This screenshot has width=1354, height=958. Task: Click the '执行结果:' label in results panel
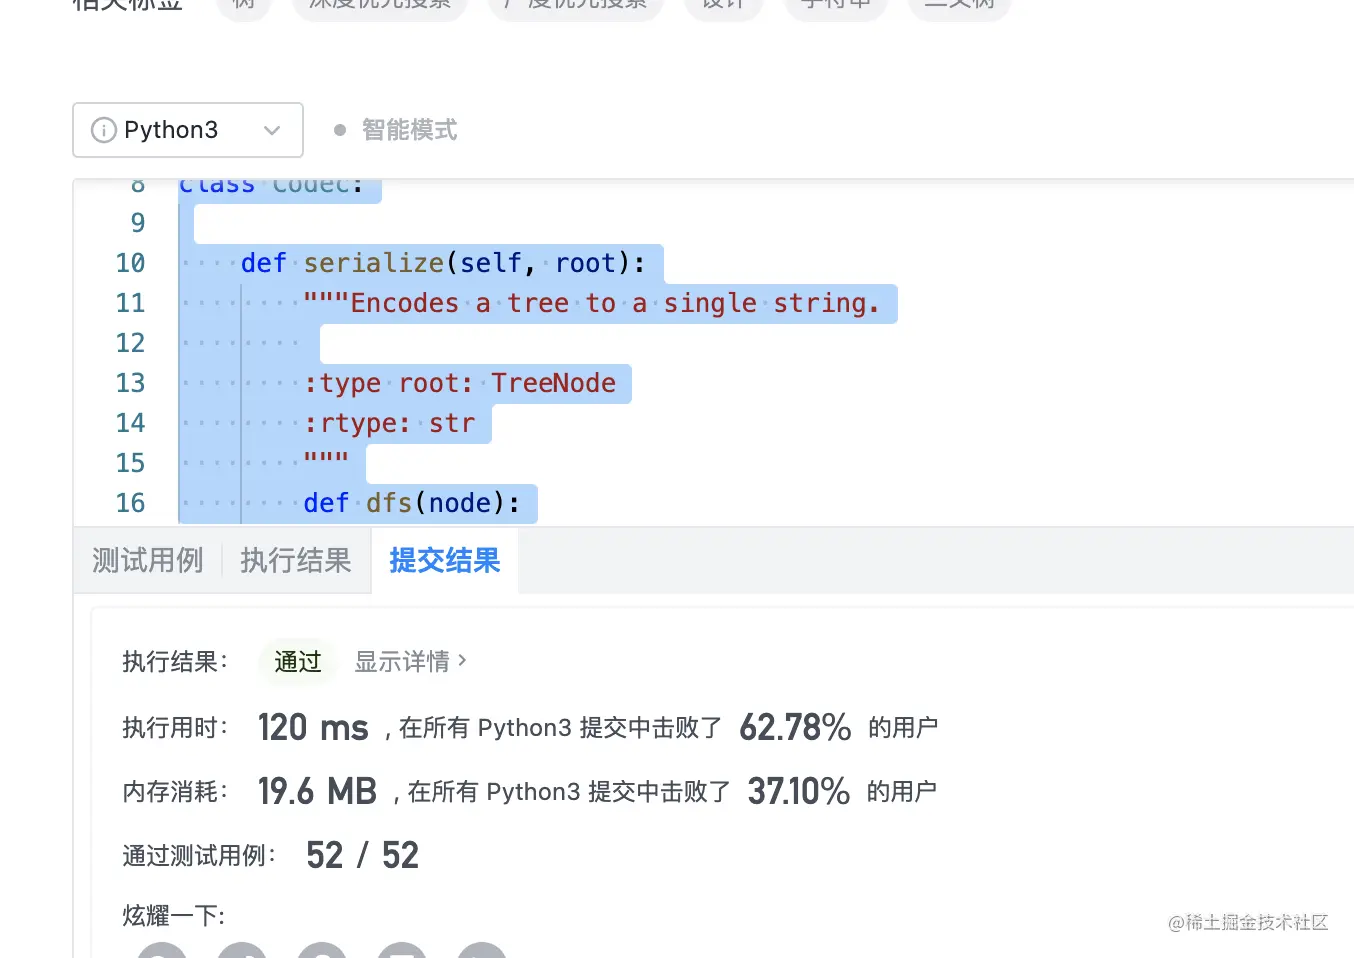coord(175,661)
